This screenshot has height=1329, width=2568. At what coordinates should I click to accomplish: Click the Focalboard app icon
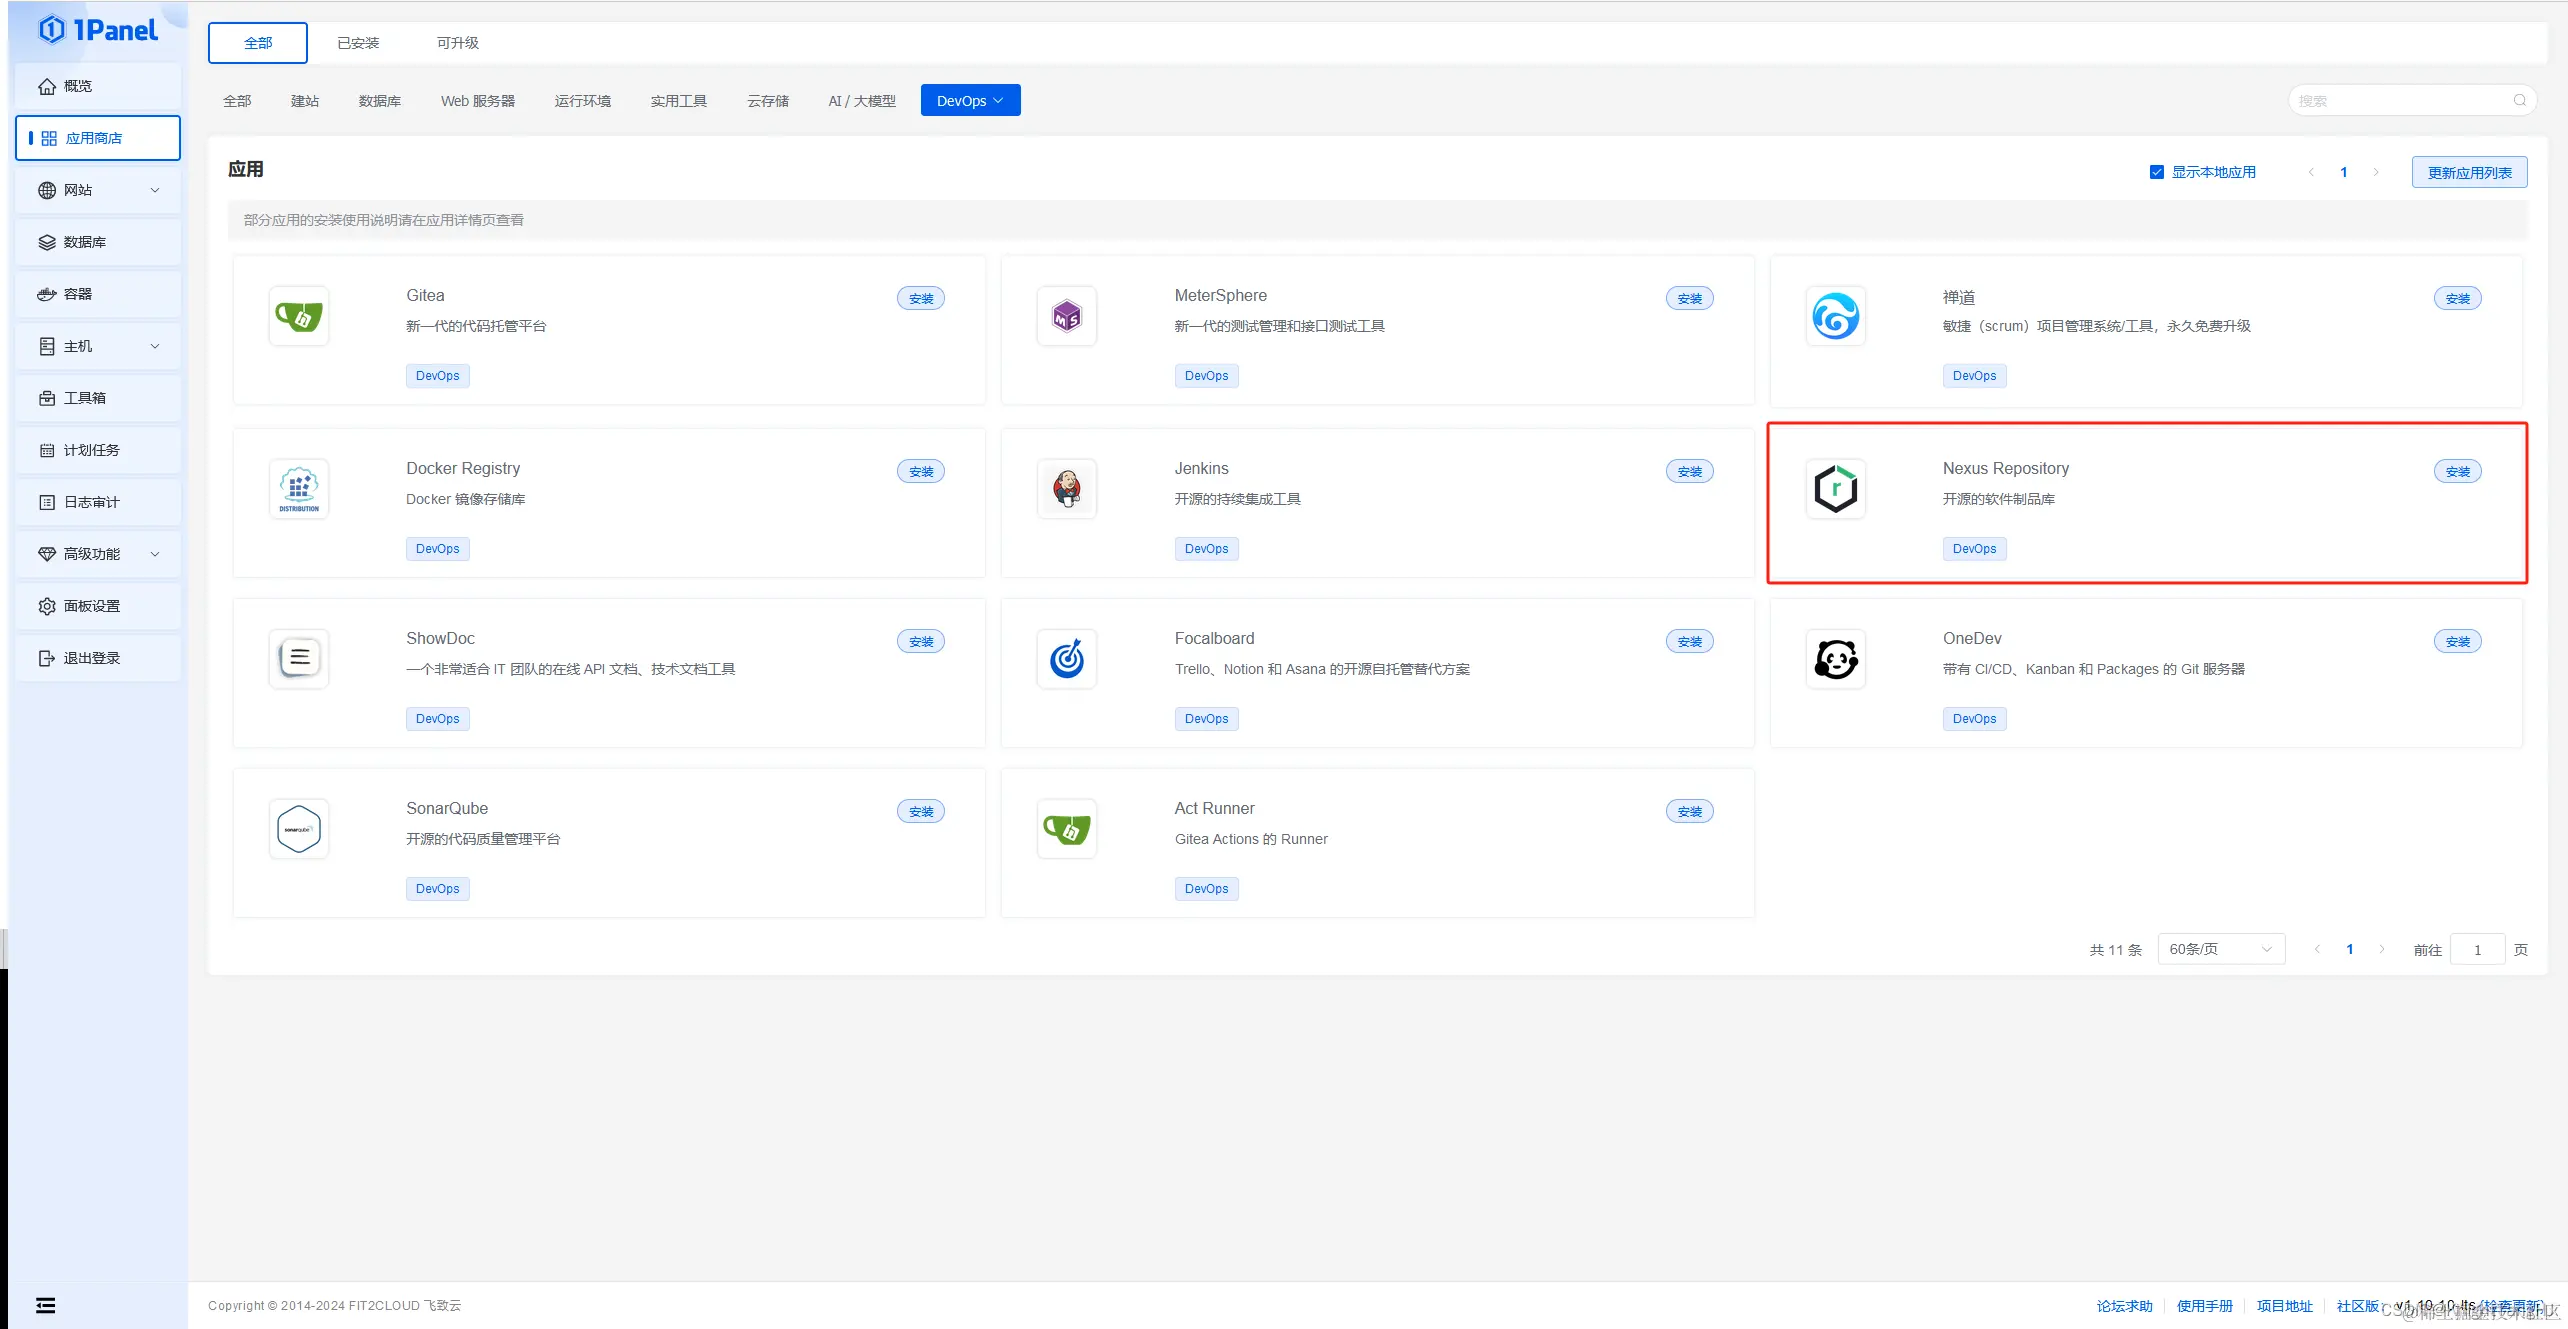1067,659
